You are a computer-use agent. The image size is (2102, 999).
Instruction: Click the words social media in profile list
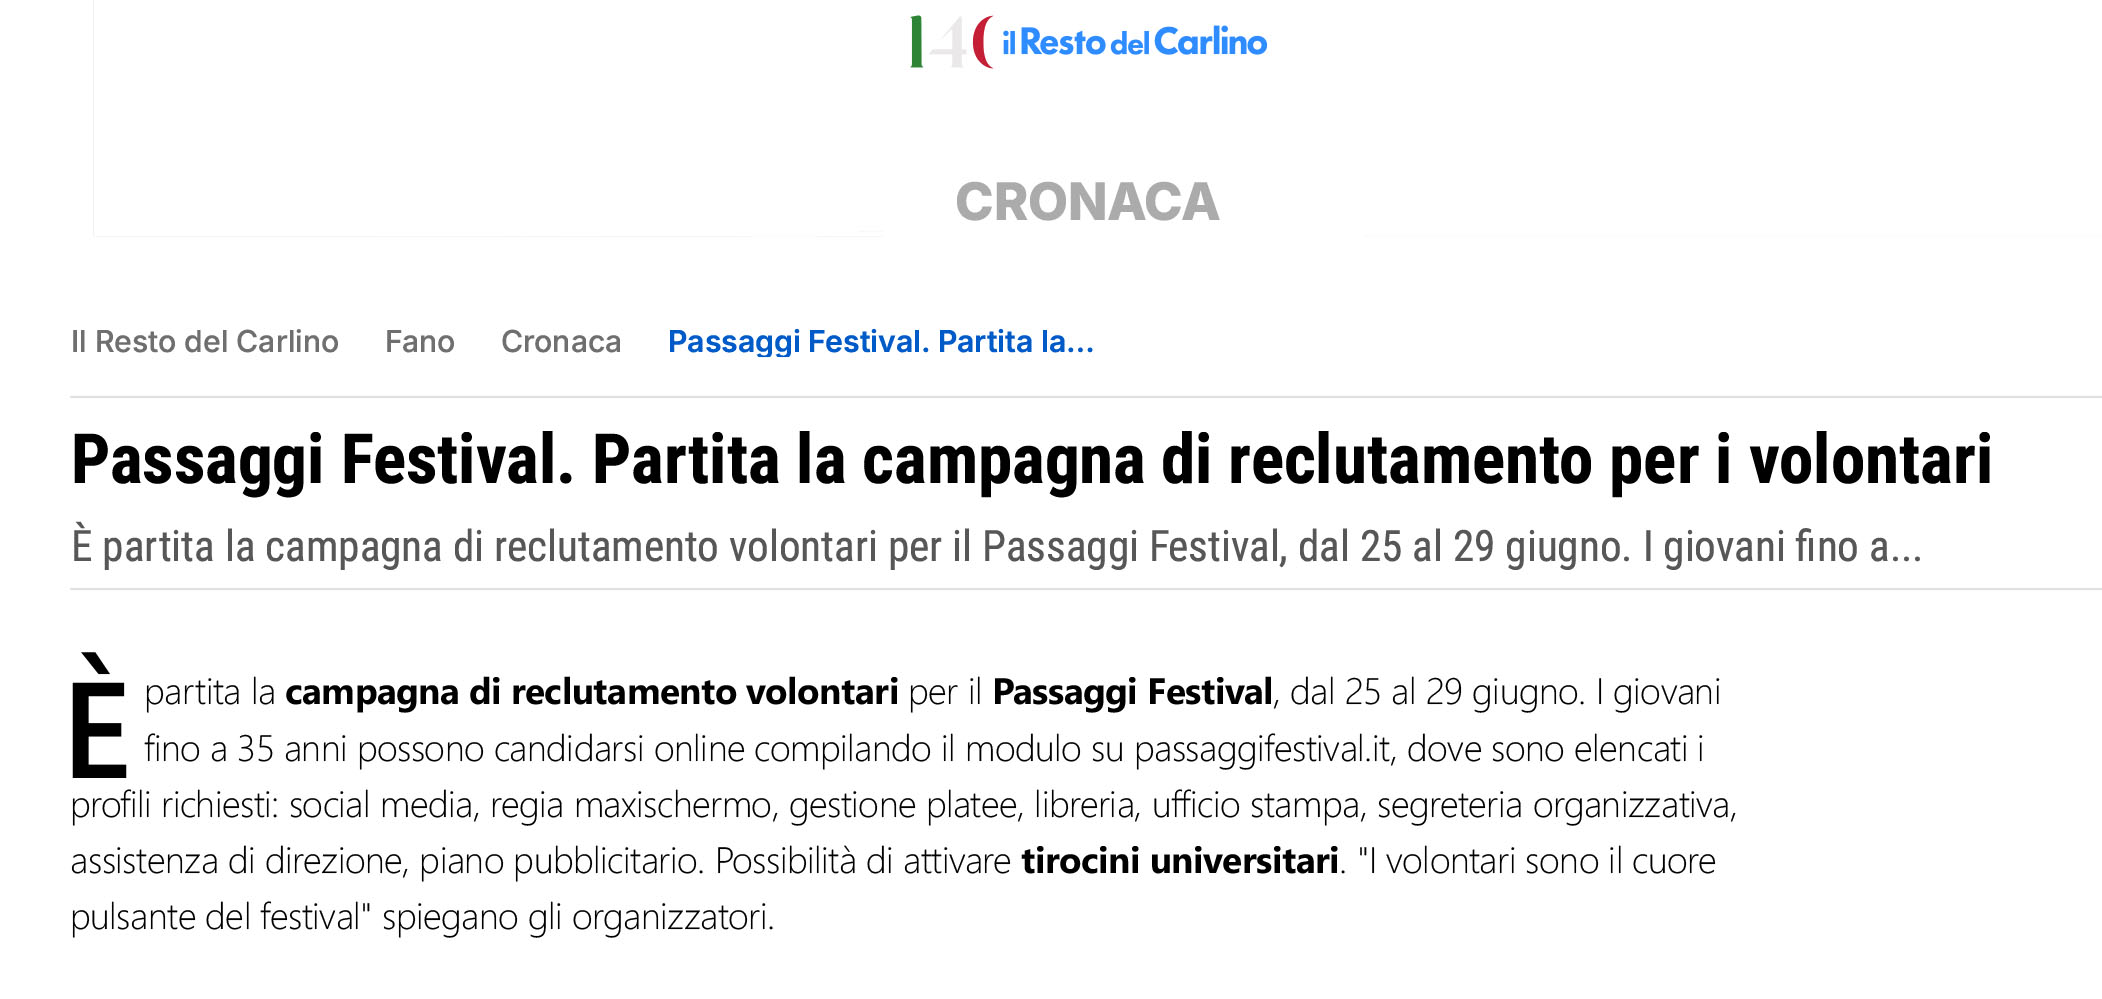(x=382, y=805)
